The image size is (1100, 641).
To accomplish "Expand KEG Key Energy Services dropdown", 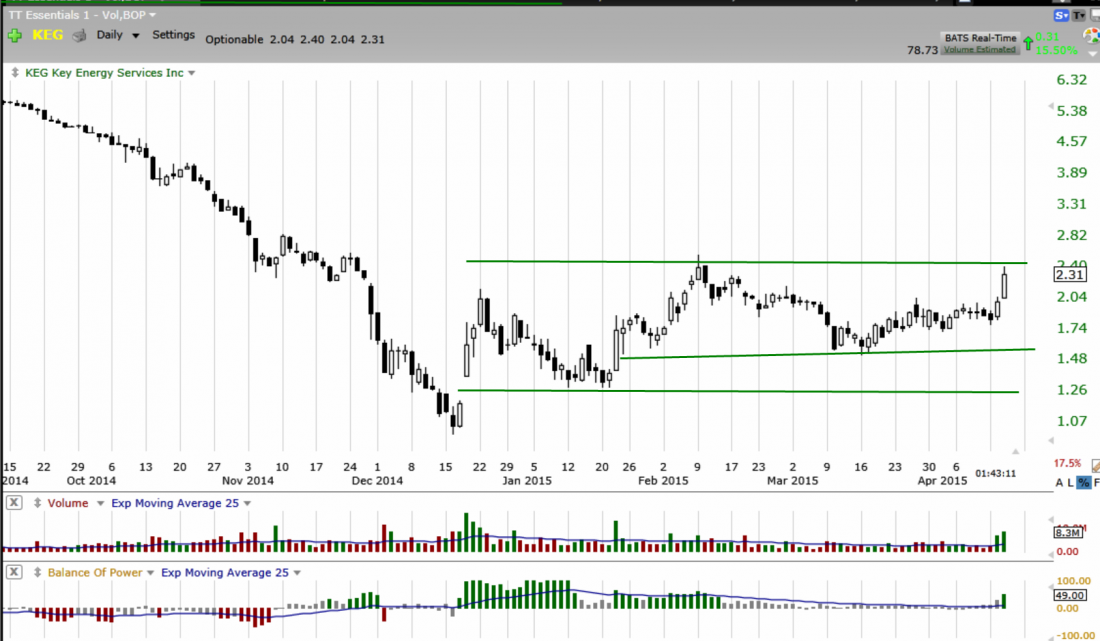I will pyautogui.click(x=191, y=73).
